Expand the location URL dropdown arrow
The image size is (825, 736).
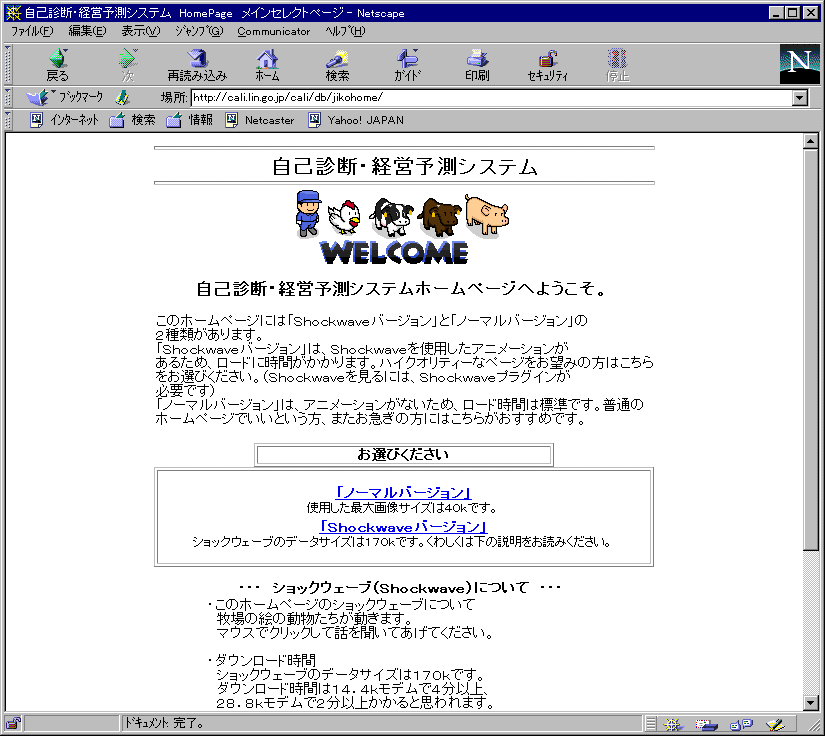(x=799, y=98)
